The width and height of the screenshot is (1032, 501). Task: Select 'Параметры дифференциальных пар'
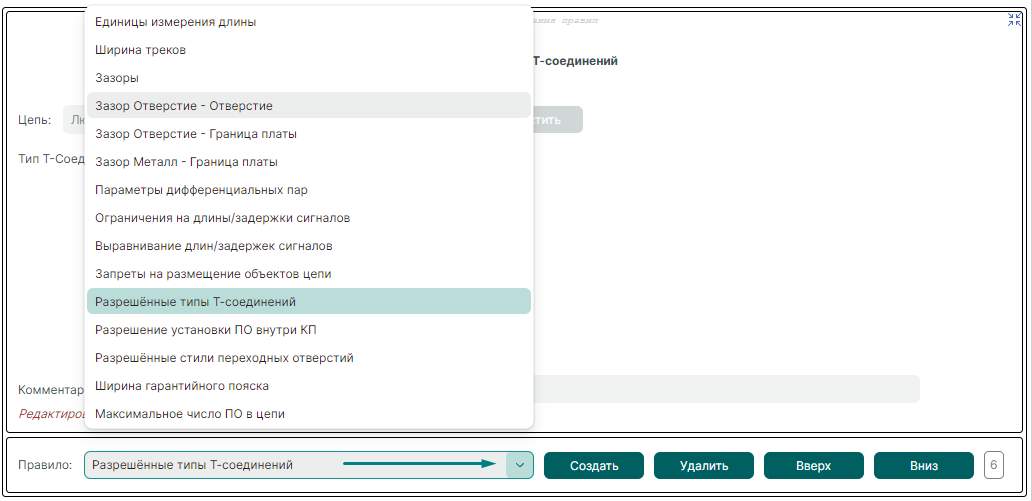coord(309,190)
